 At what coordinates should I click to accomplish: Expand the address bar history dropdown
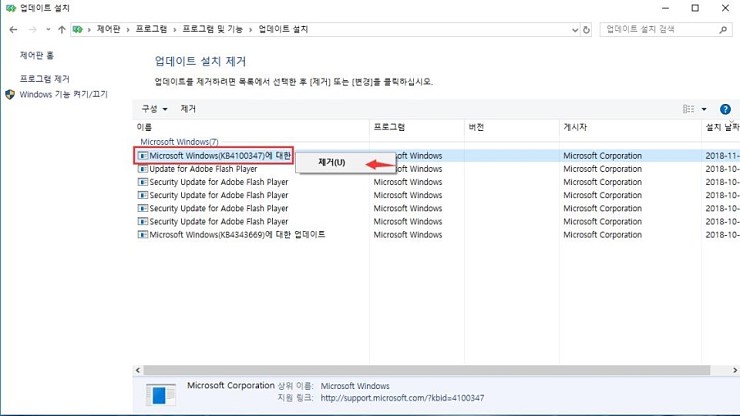574,30
